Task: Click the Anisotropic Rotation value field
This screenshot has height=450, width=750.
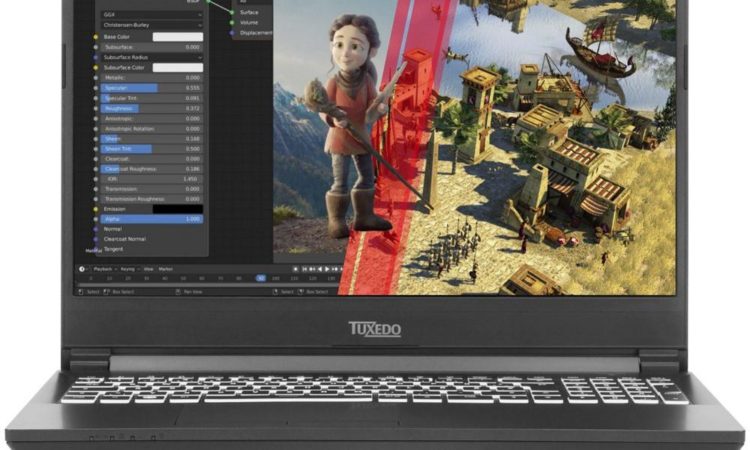Action: [x=152, y=129]
